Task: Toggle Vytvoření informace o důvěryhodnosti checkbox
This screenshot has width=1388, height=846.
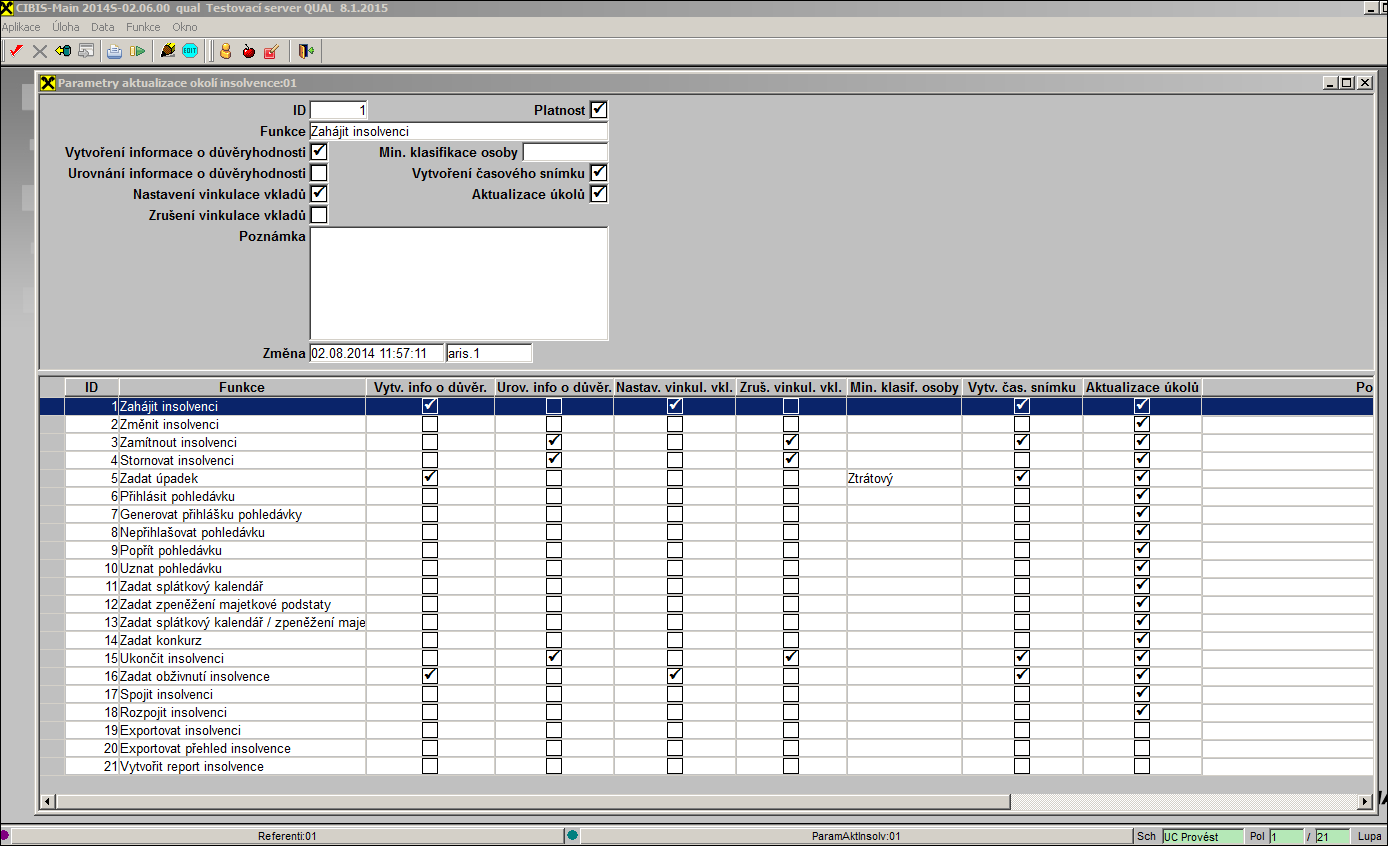Action: pos(319,152)
